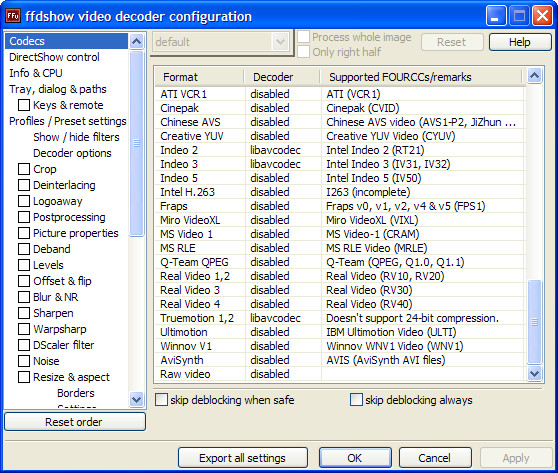Screen dimensions: 558x473
Task: Check the Offset & flip box
Action: (x=24, y=281)
